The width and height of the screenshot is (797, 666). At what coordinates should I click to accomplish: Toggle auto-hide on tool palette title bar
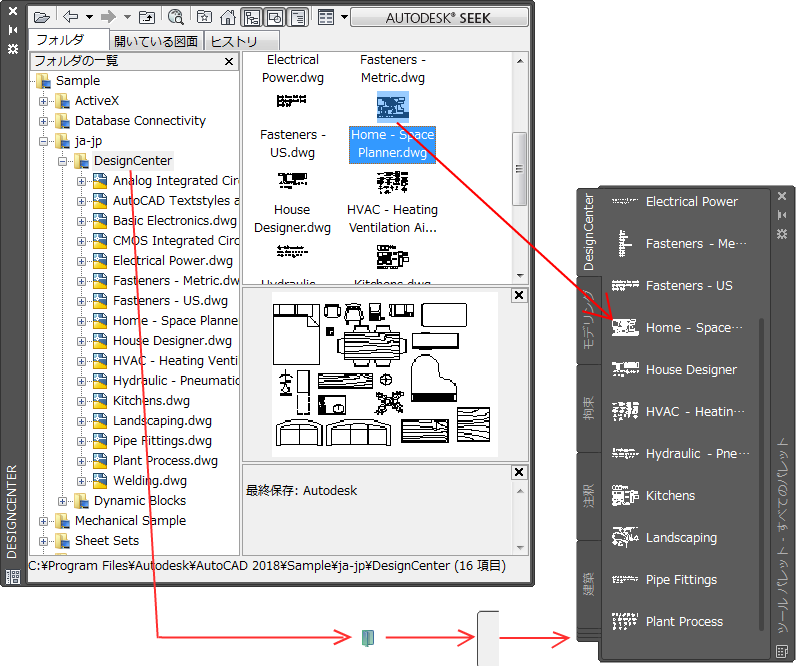[x=782, y=215]
